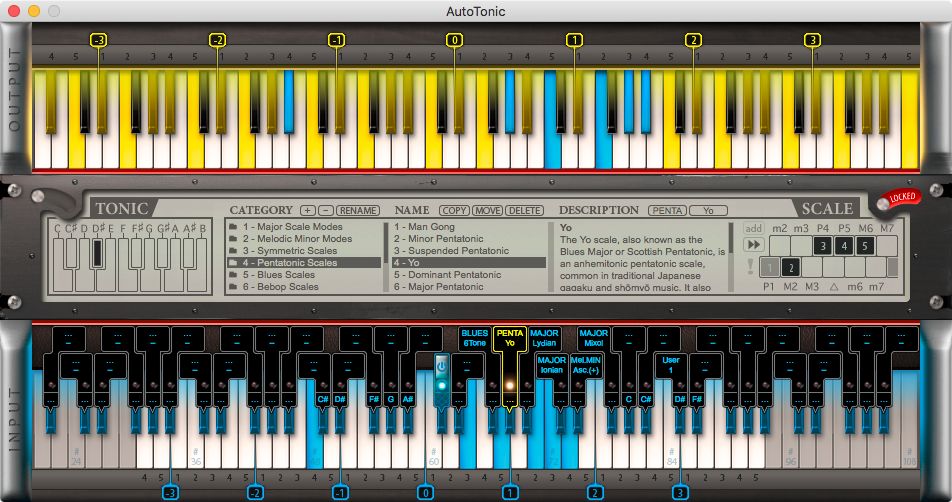The width and height of the screenshot is (952, 502).
Task: Select the Minor Pentatonic scale
Action: click(x=468, y=239)
